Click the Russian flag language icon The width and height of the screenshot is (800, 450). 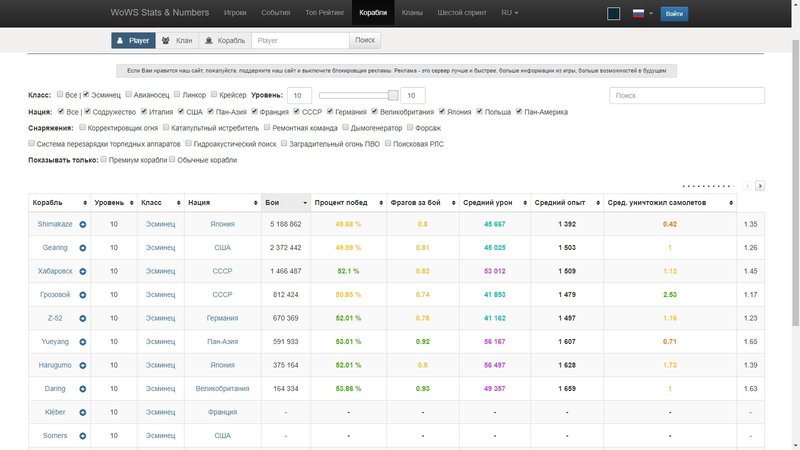click(638, 13)
